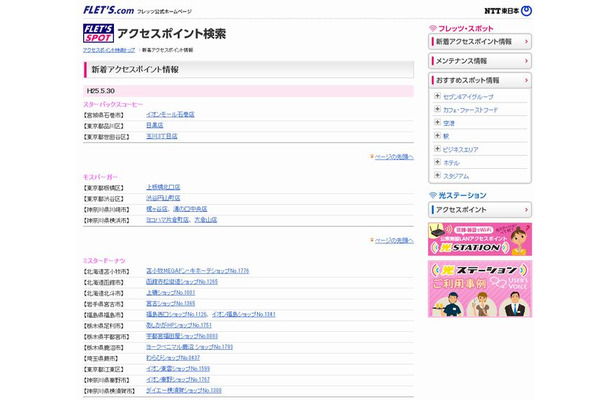Expand the ホテル plus icon

[x=437, y=162]
